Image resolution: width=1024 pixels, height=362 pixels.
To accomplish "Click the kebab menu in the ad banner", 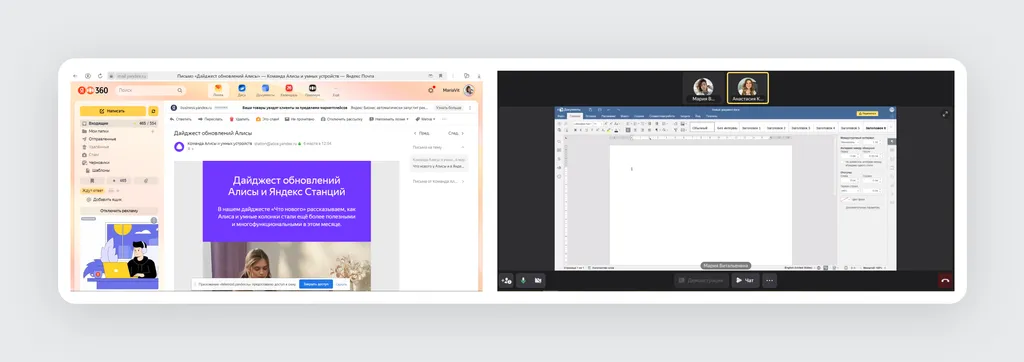I will point(470,107).
